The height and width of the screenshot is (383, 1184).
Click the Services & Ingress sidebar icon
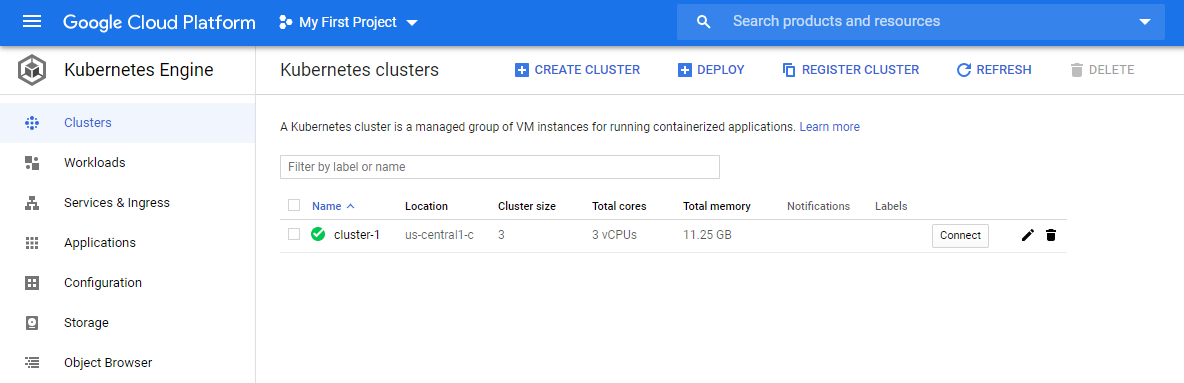point(32,202)
